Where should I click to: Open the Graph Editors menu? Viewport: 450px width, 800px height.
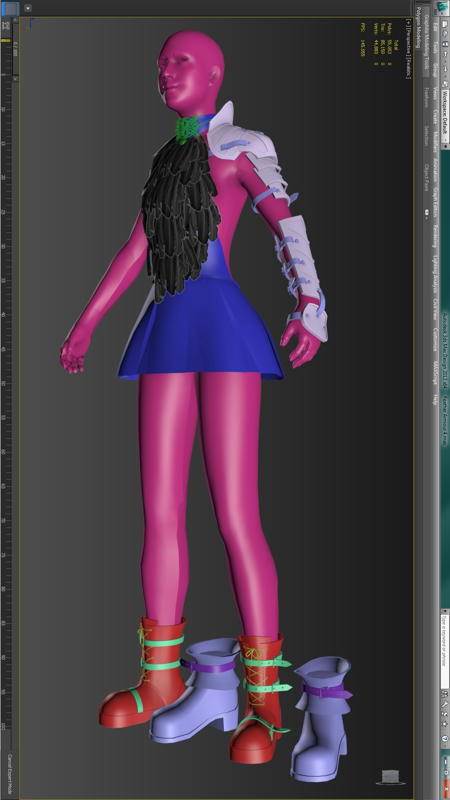(x=435, y=203)
